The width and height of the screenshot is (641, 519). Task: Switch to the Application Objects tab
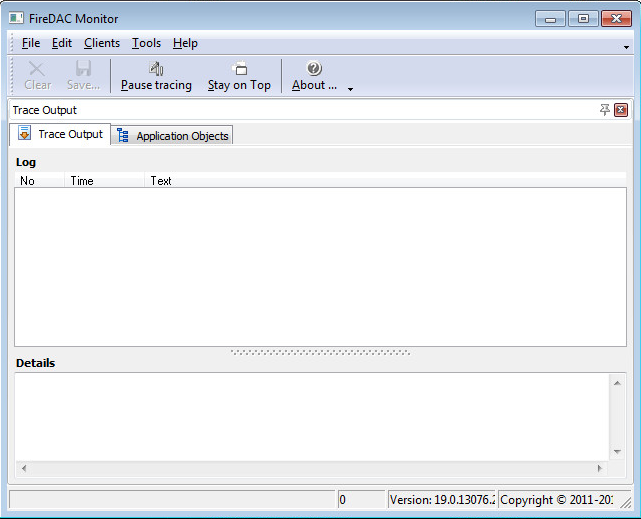(173, 136)
